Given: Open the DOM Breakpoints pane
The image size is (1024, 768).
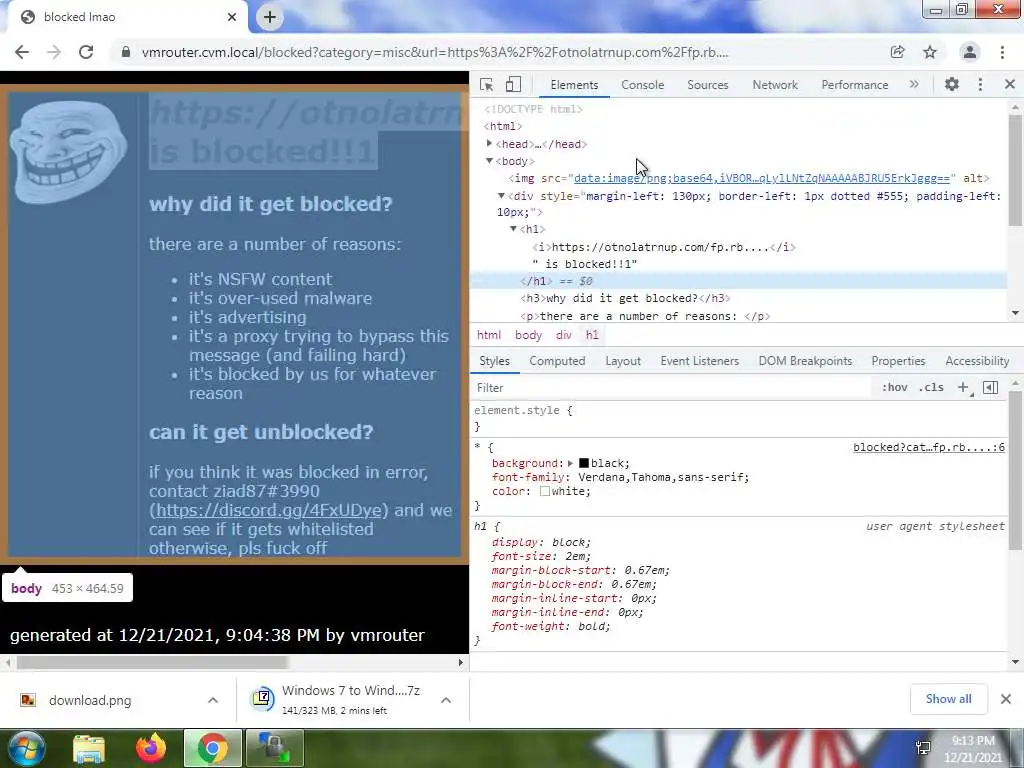Looking at the screenshot, I should pyautogui.click(x=805, y=361).
